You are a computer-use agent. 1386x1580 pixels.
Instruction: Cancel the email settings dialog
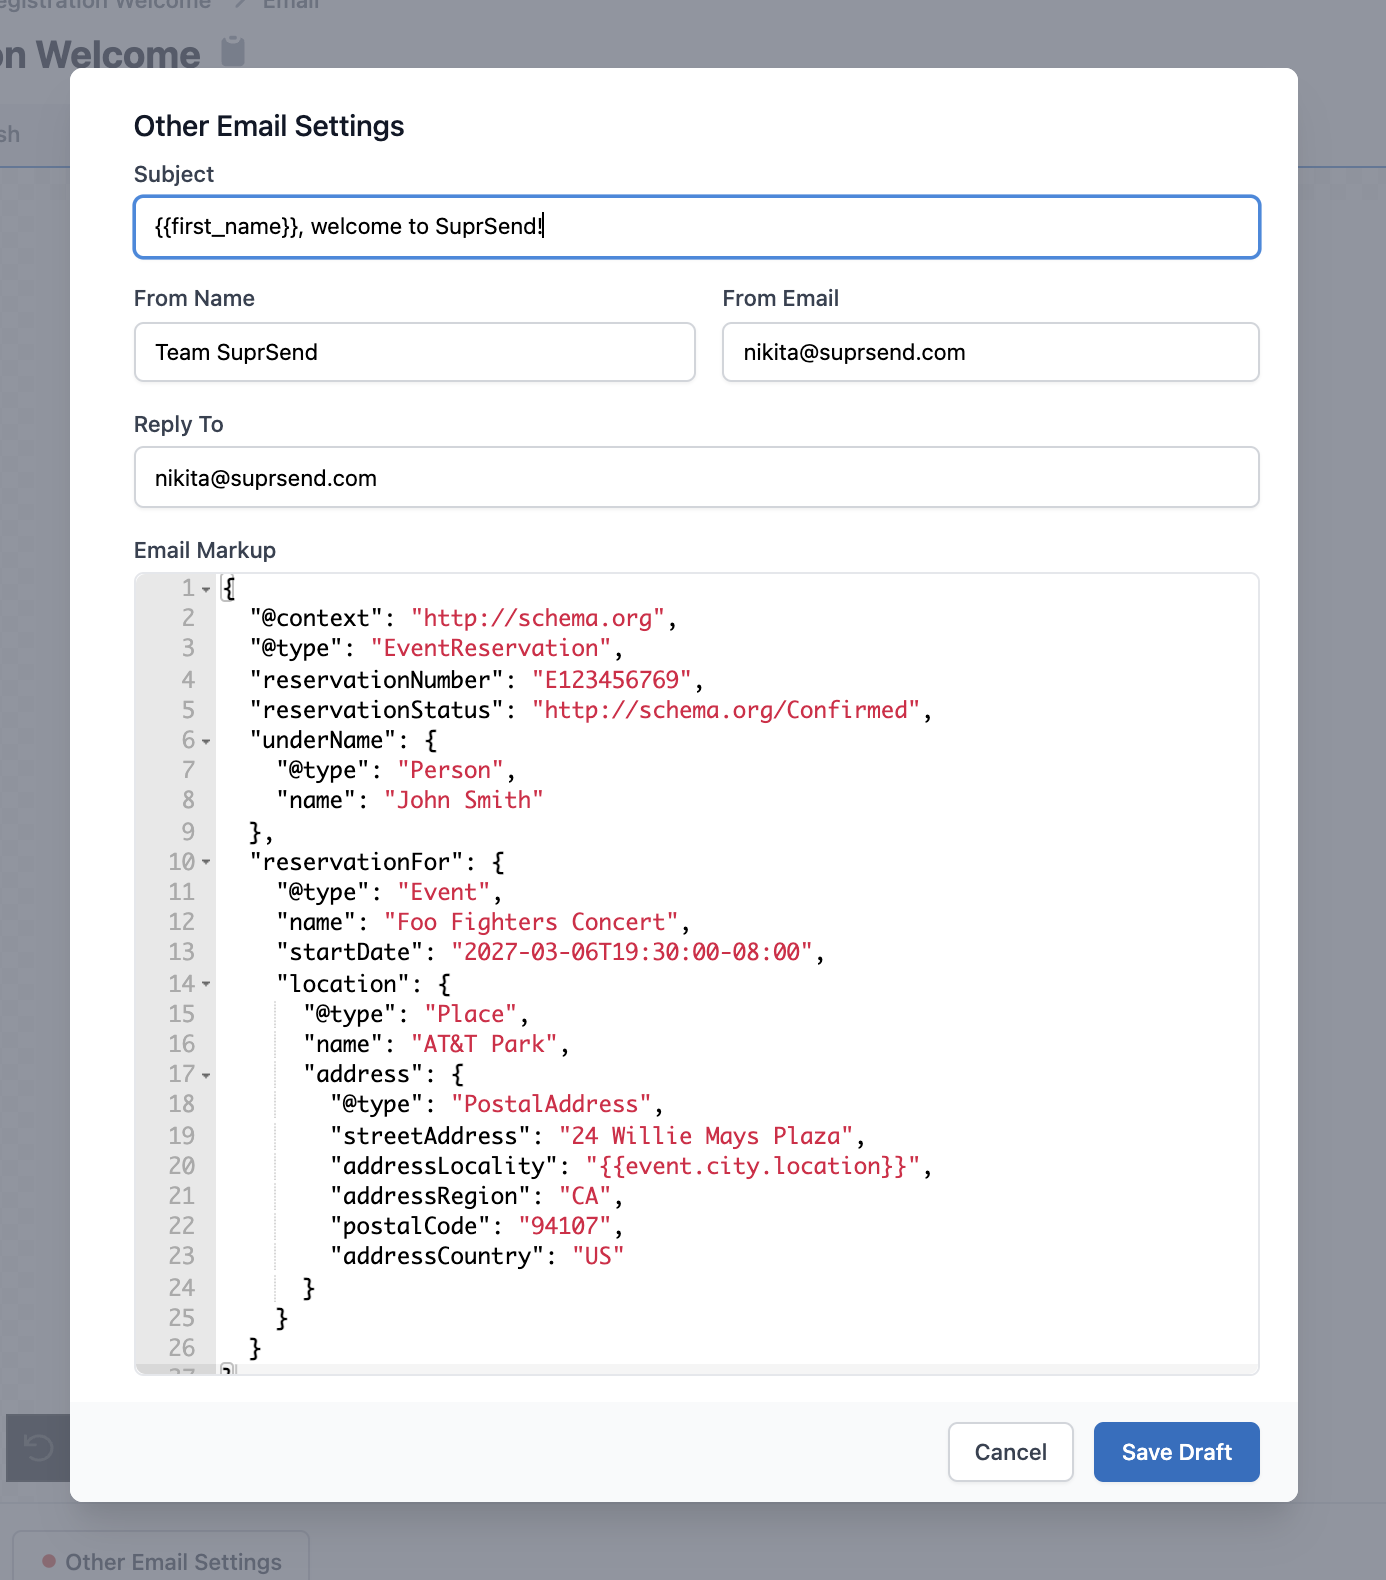[x=1010, y=1452]
